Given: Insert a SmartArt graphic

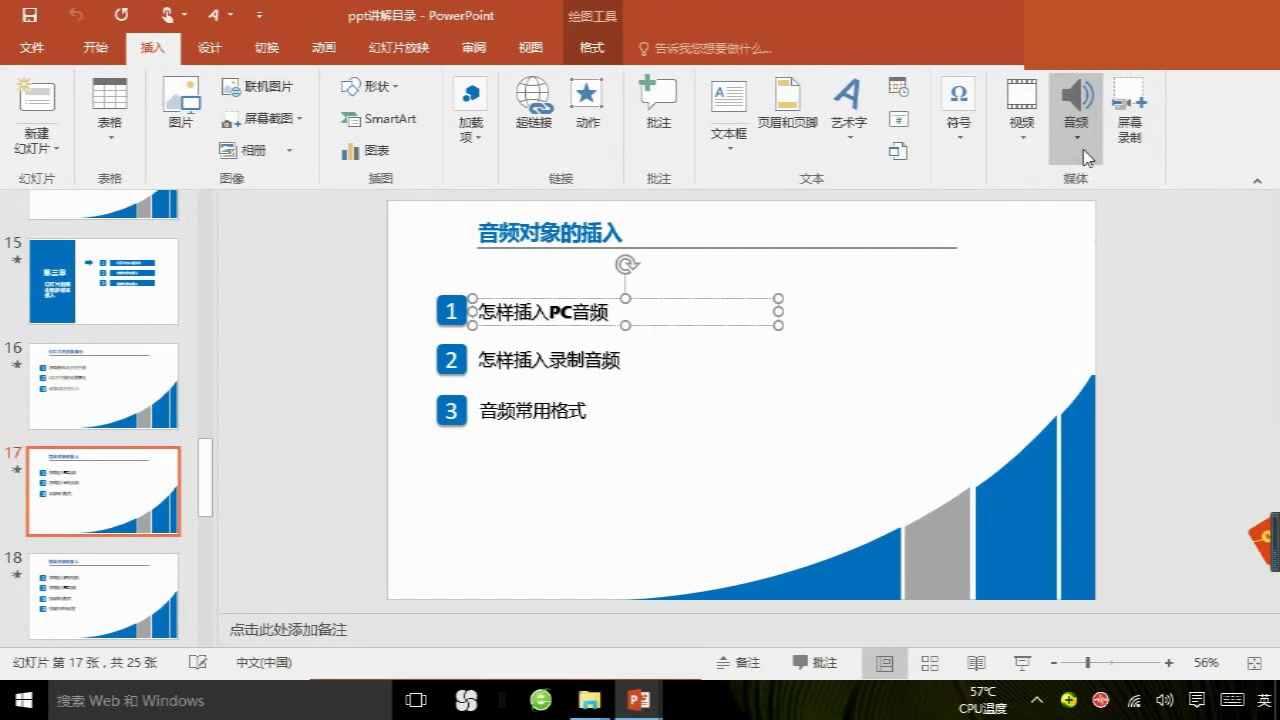Looking at the screenshot, I should (381, 119).
